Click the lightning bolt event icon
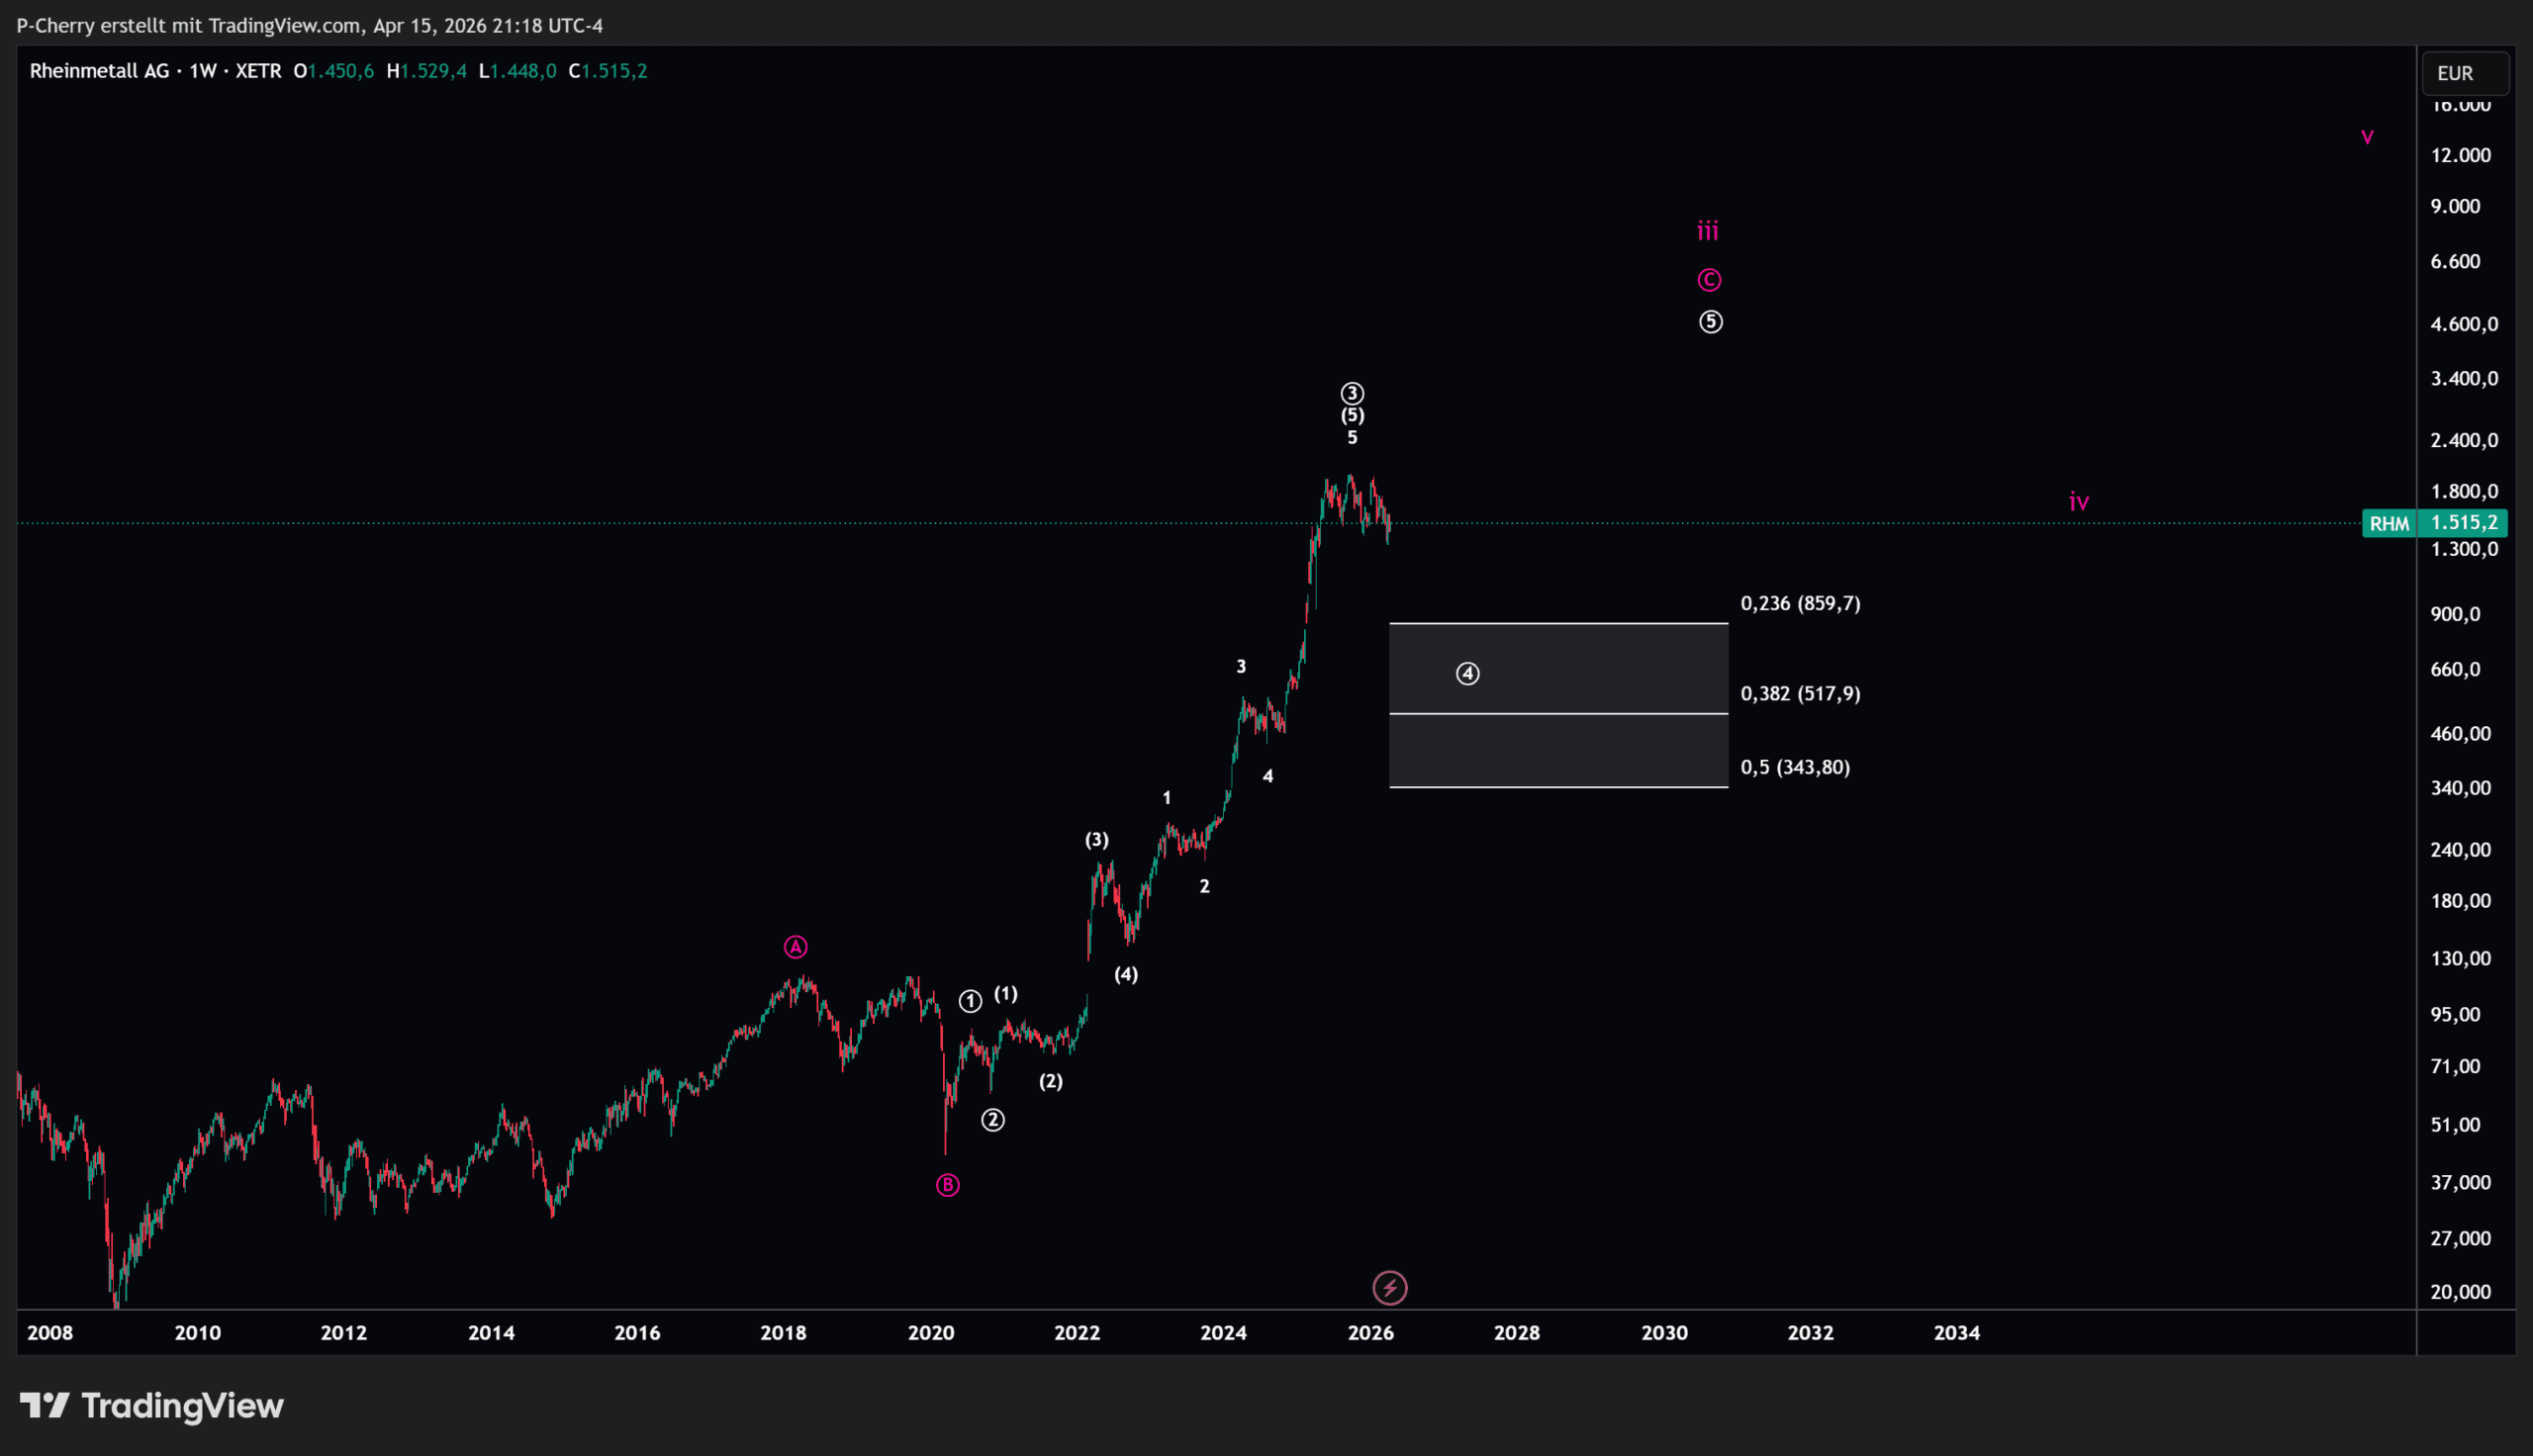The width and height of the screenshot is (2533, 1456). 1389,1287
